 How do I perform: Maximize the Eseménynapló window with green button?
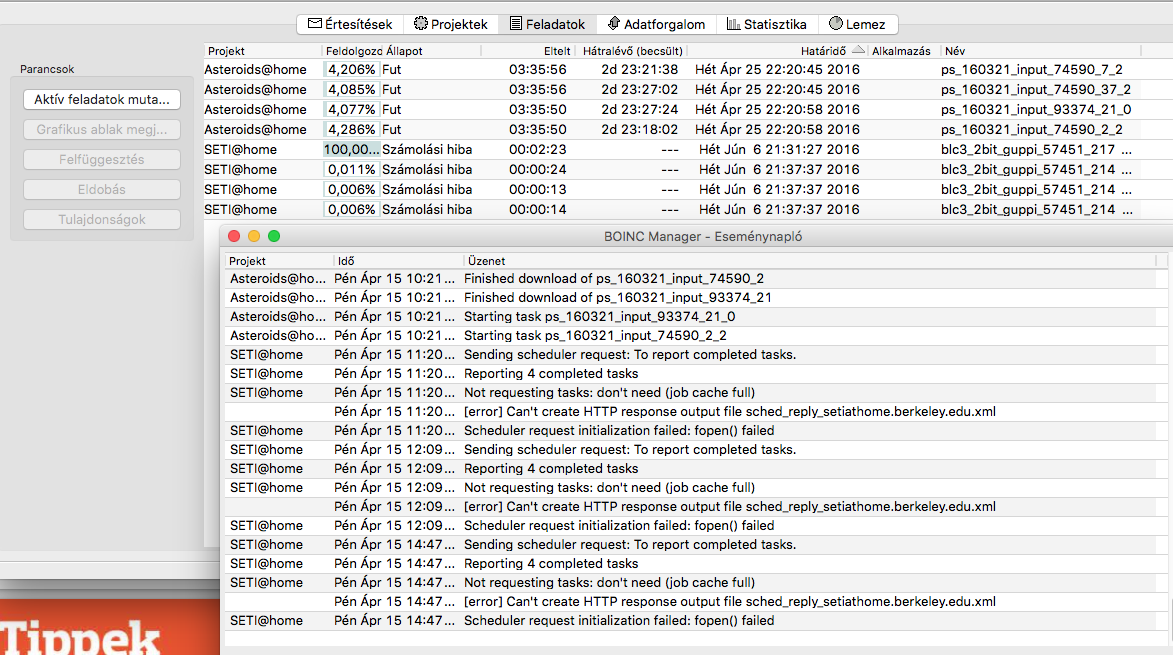tap(274, 236)
